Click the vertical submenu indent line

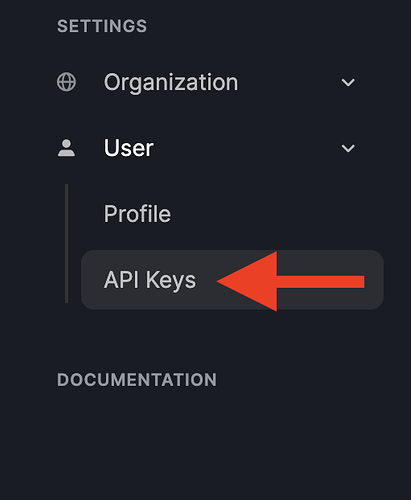click(67, 244)
